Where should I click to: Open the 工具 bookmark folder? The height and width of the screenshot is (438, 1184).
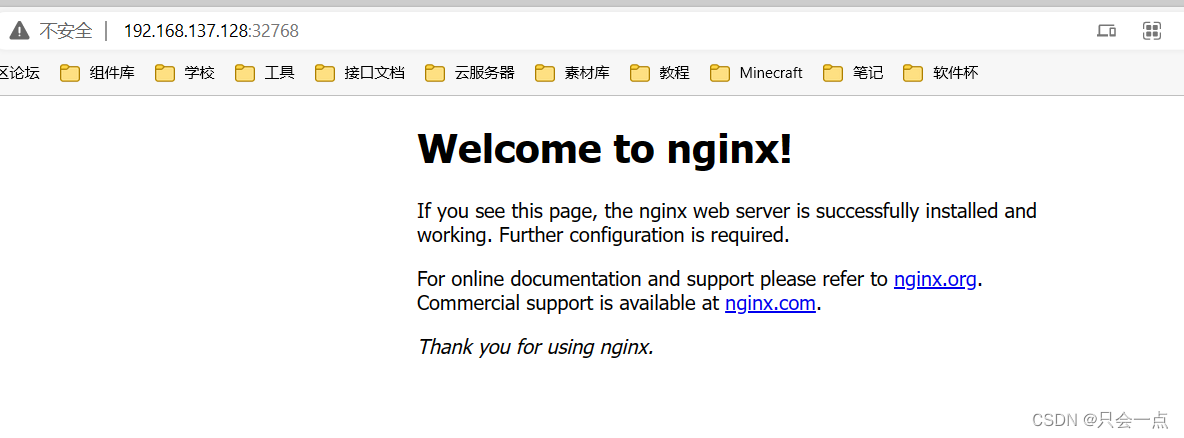click(x=265, y=73)
